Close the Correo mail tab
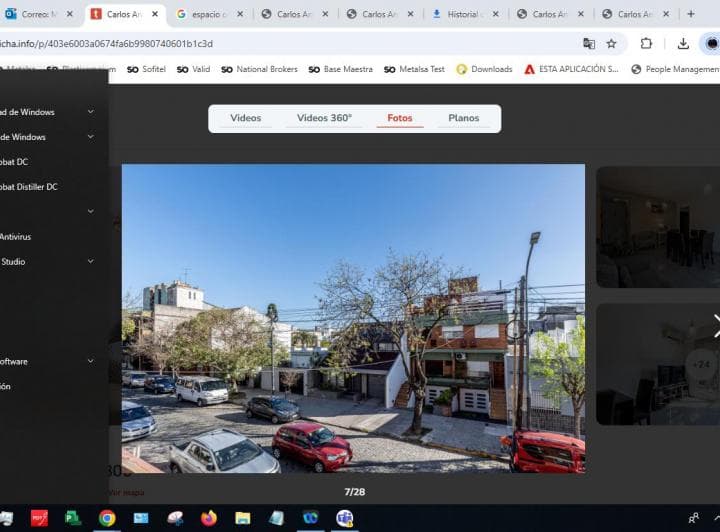The width and height of the screenshot is (720, 532). [70, 14]
